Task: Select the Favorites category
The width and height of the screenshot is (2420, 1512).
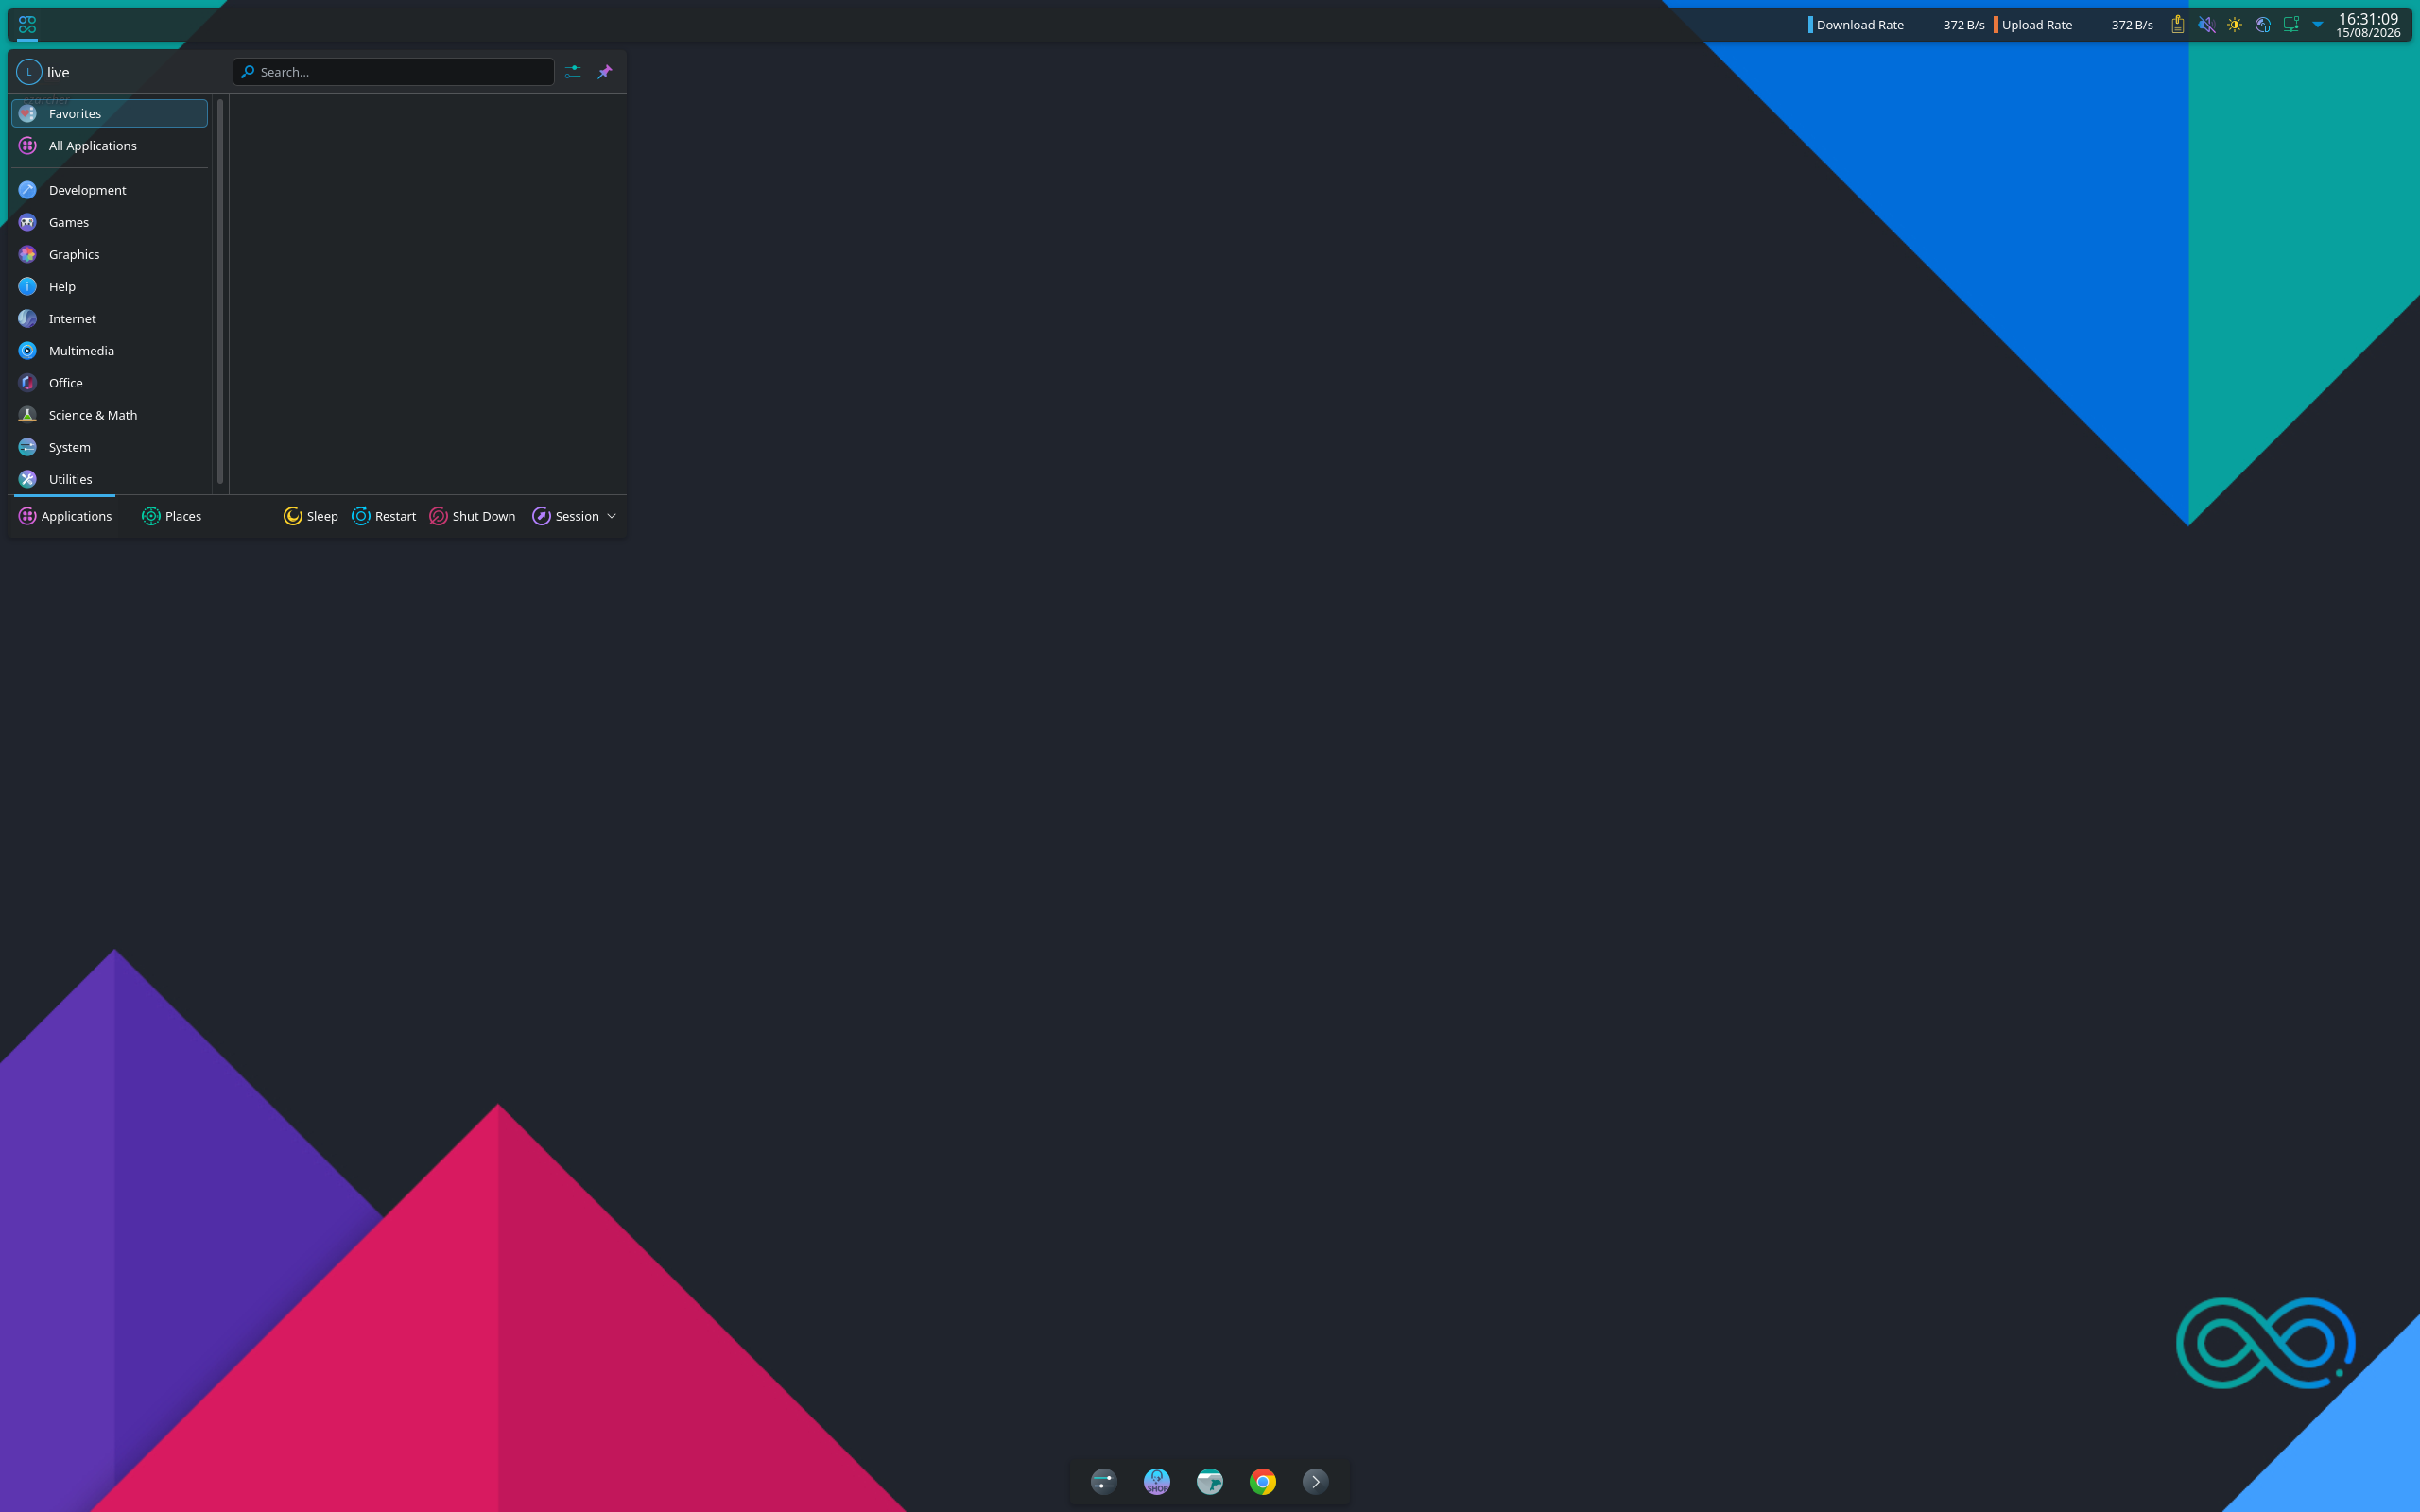Action: tap(110, 114)
